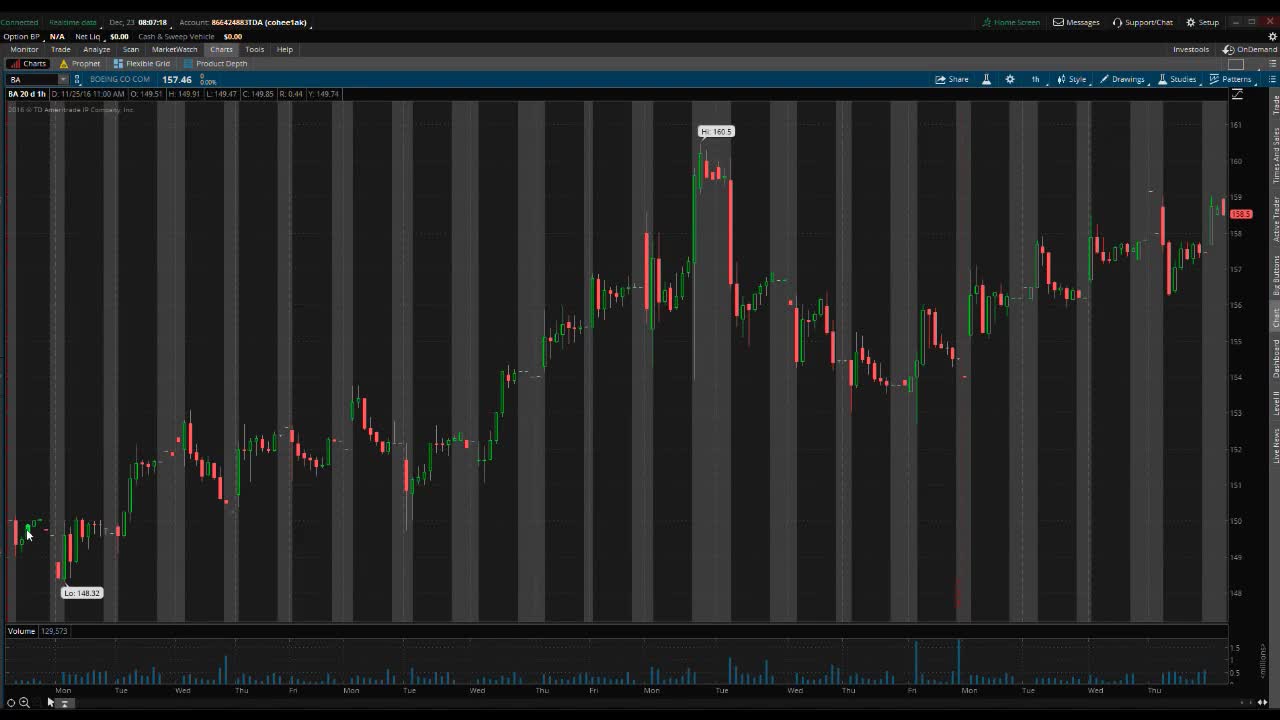Click the chart scroll handle at the bottom left

point(63,703)
